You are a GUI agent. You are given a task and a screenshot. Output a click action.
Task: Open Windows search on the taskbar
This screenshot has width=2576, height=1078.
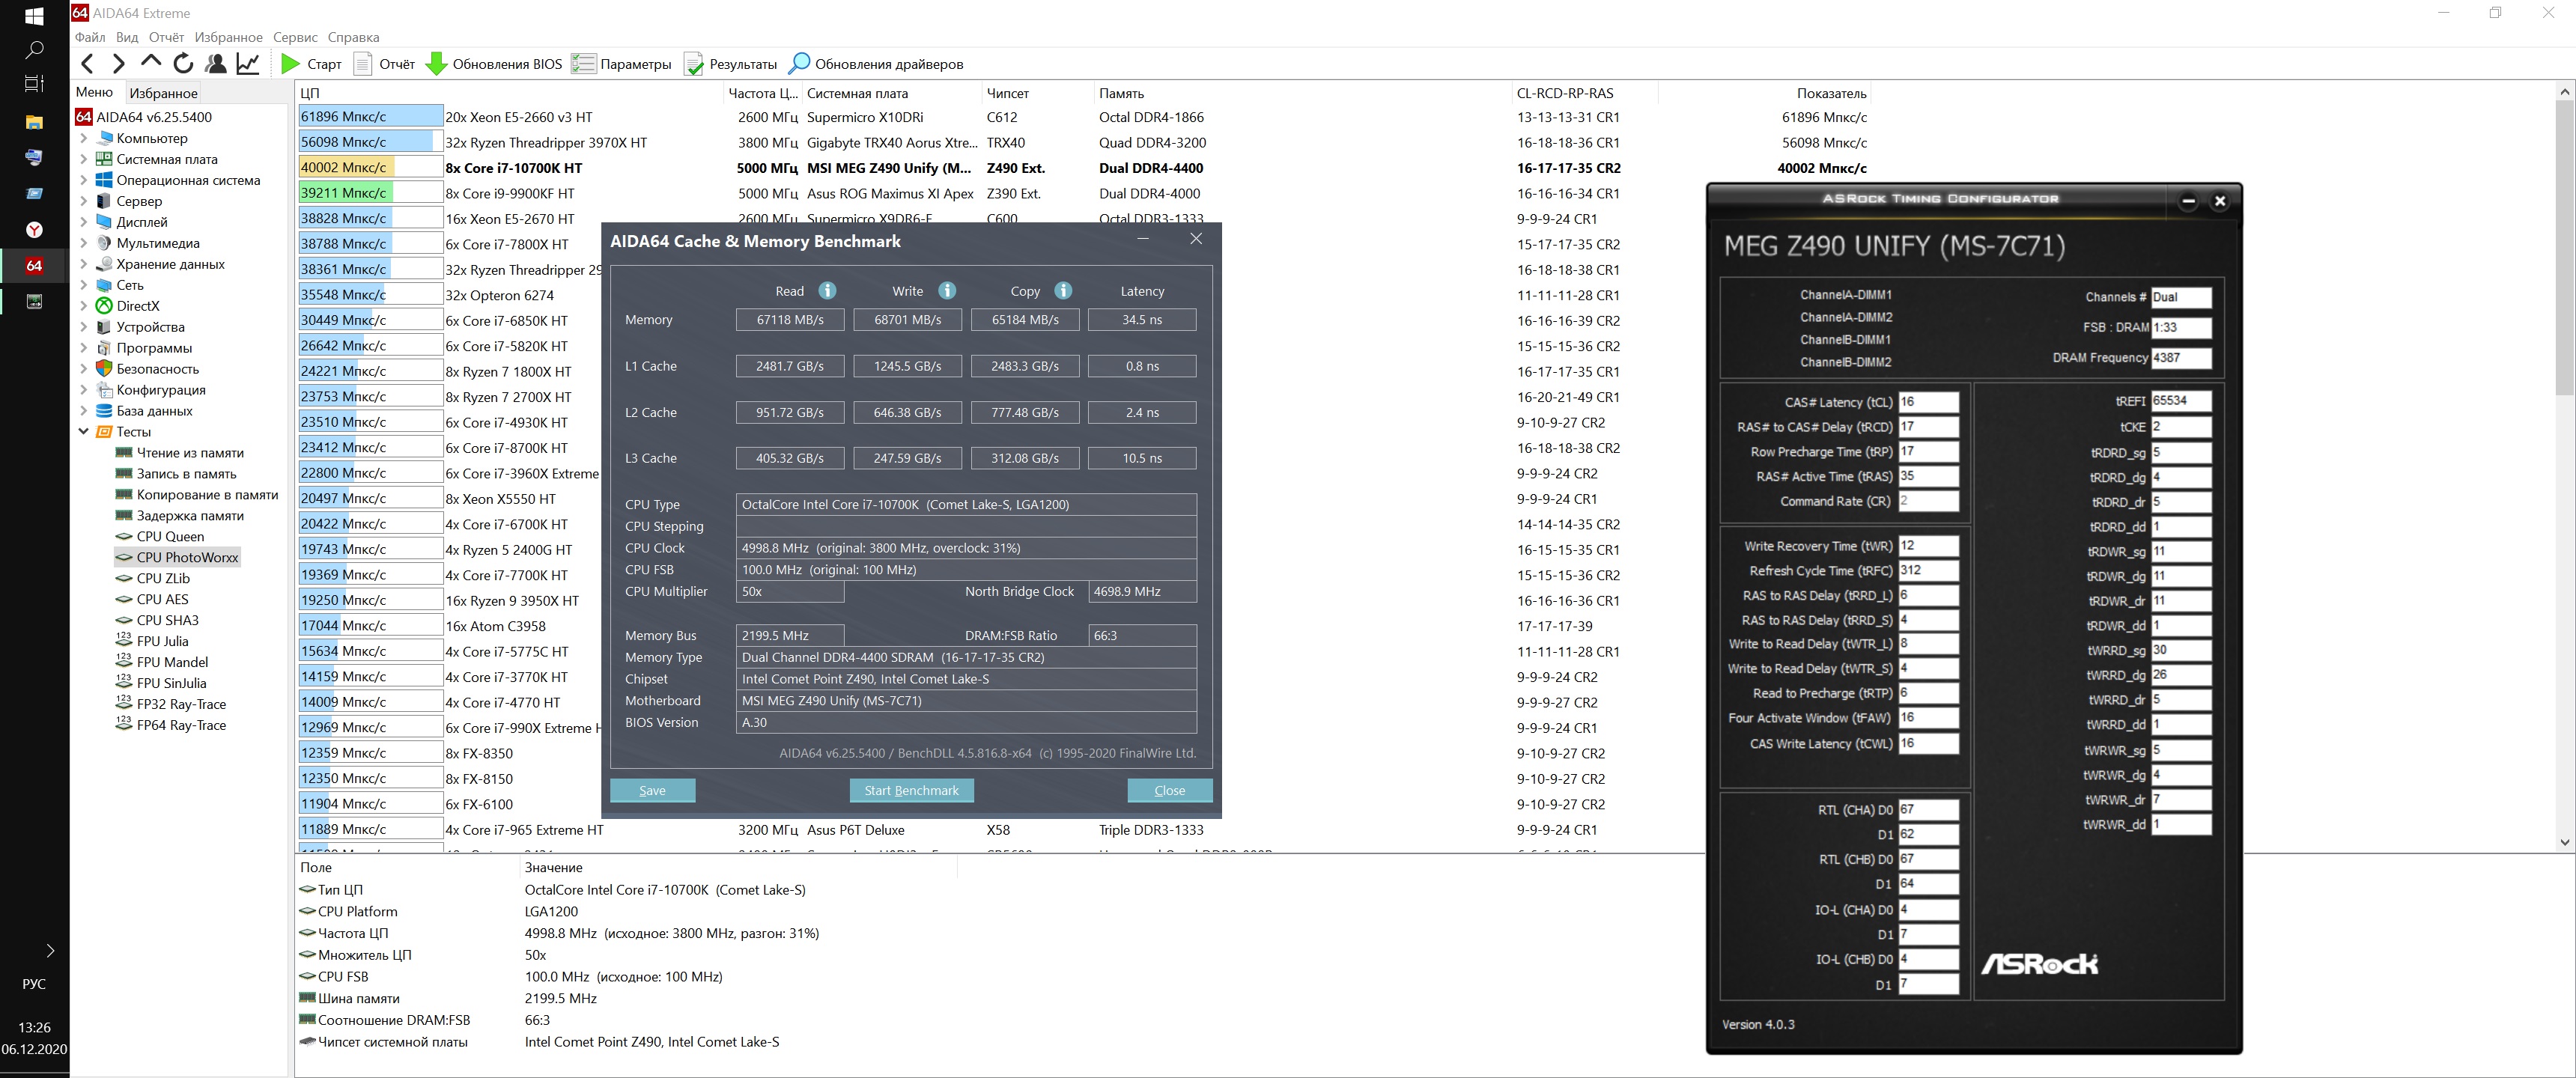pyautogui.click(x=34, y=49)
